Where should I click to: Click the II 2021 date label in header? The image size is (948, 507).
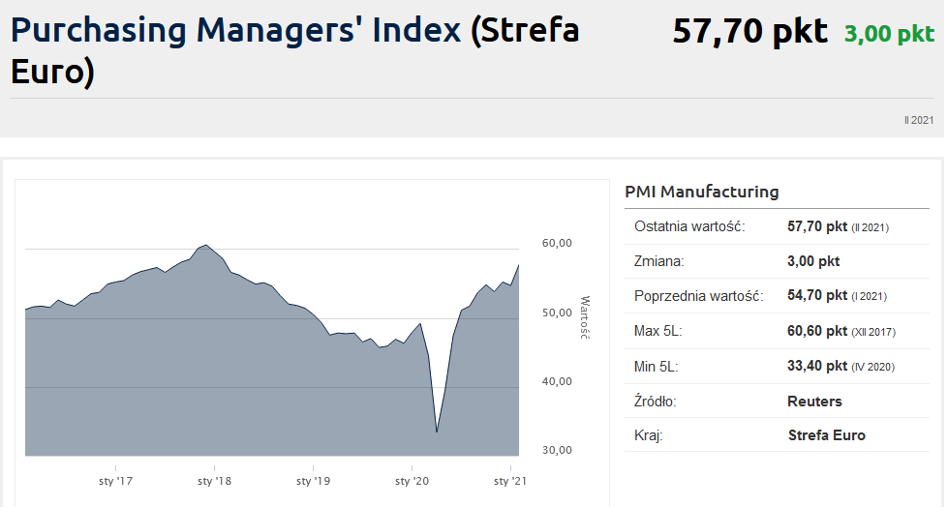coord(919,120)
